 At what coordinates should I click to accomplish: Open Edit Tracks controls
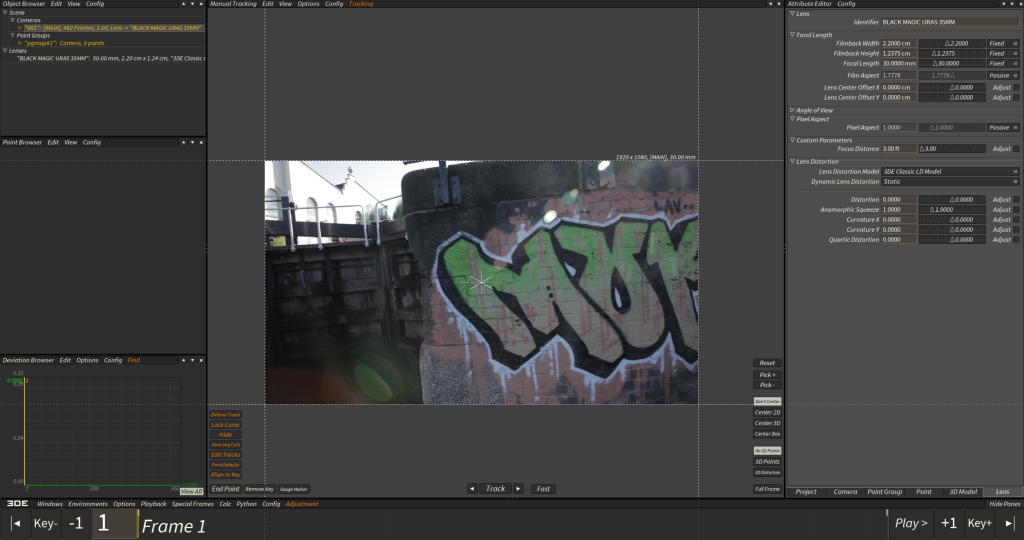point(225,454)
